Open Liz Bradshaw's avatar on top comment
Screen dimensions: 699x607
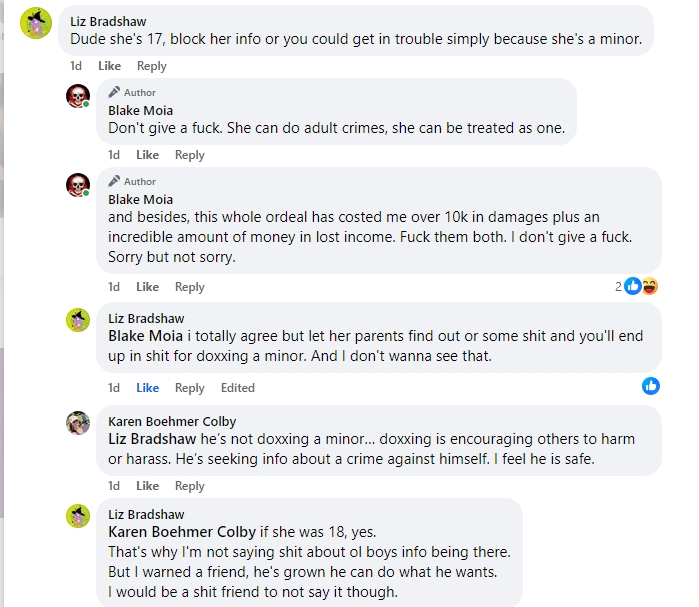click(x=36, y=23)
